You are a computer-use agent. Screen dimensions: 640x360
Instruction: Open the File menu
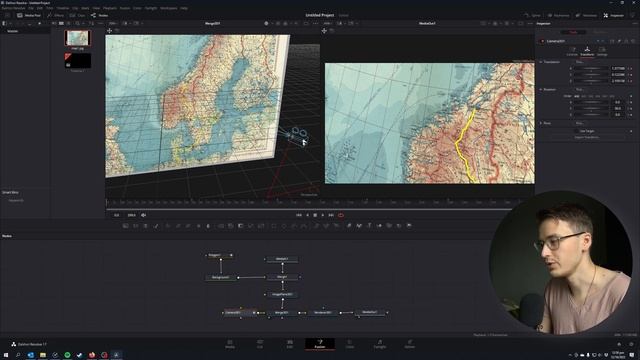tap(31, 8)
